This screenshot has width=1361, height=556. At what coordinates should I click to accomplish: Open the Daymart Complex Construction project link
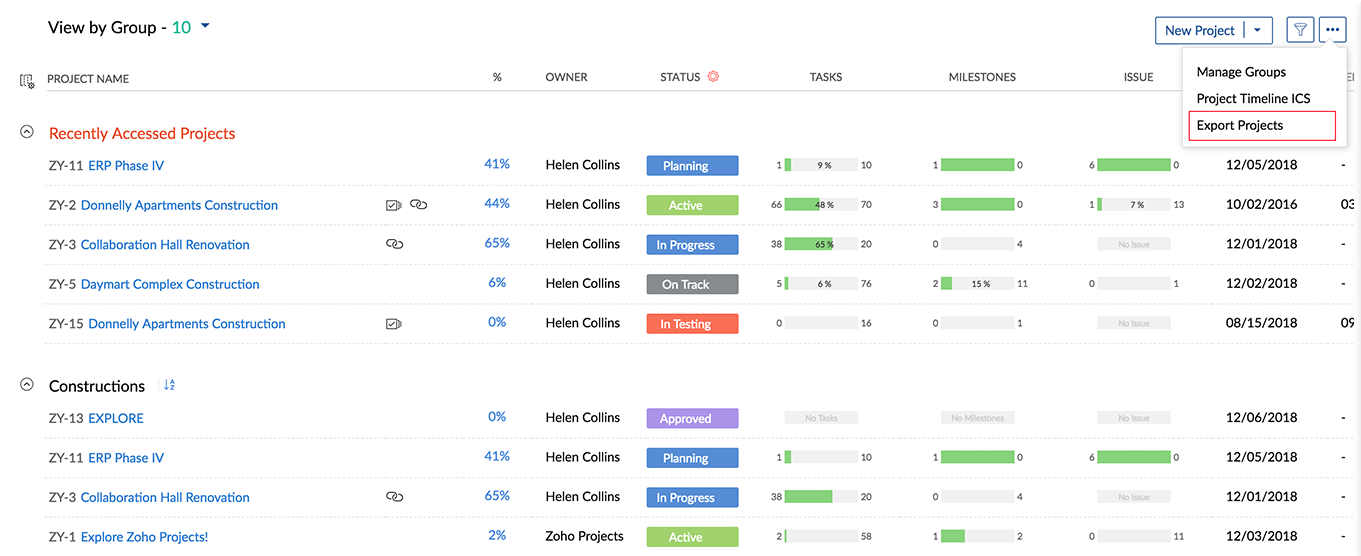pos(170,284)
